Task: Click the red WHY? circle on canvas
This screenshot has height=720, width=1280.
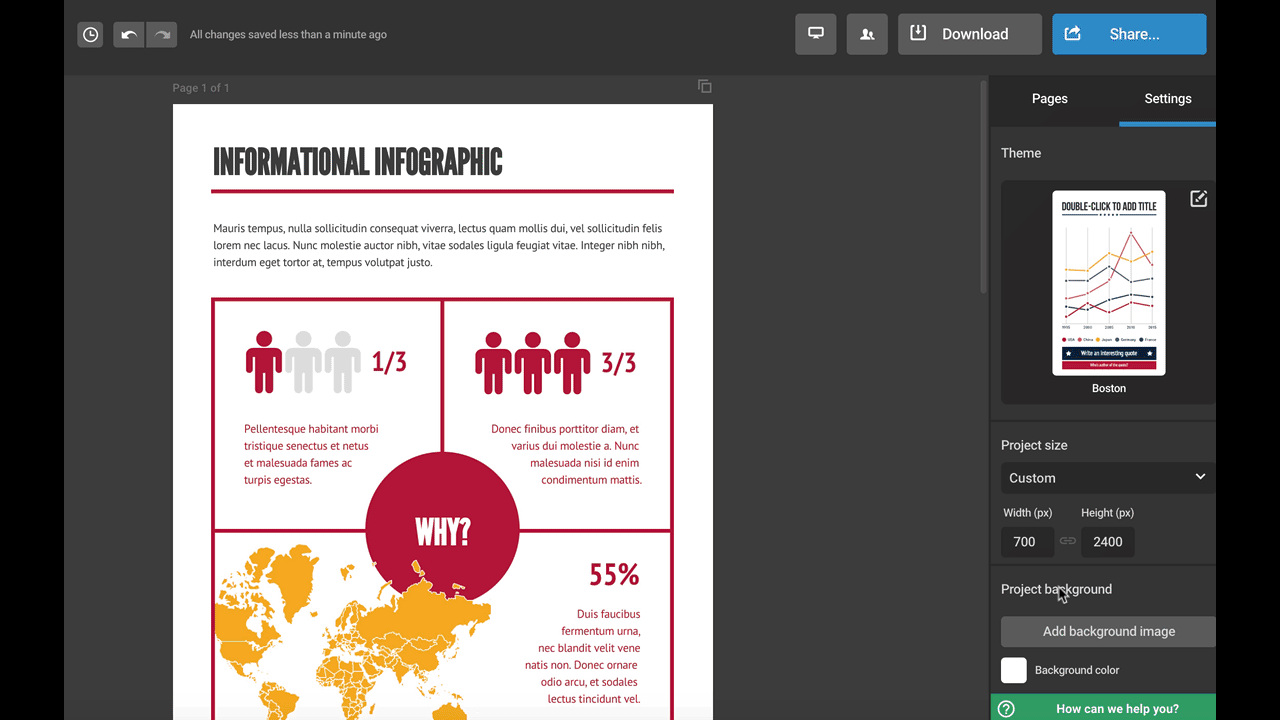Action: [442, 520]
